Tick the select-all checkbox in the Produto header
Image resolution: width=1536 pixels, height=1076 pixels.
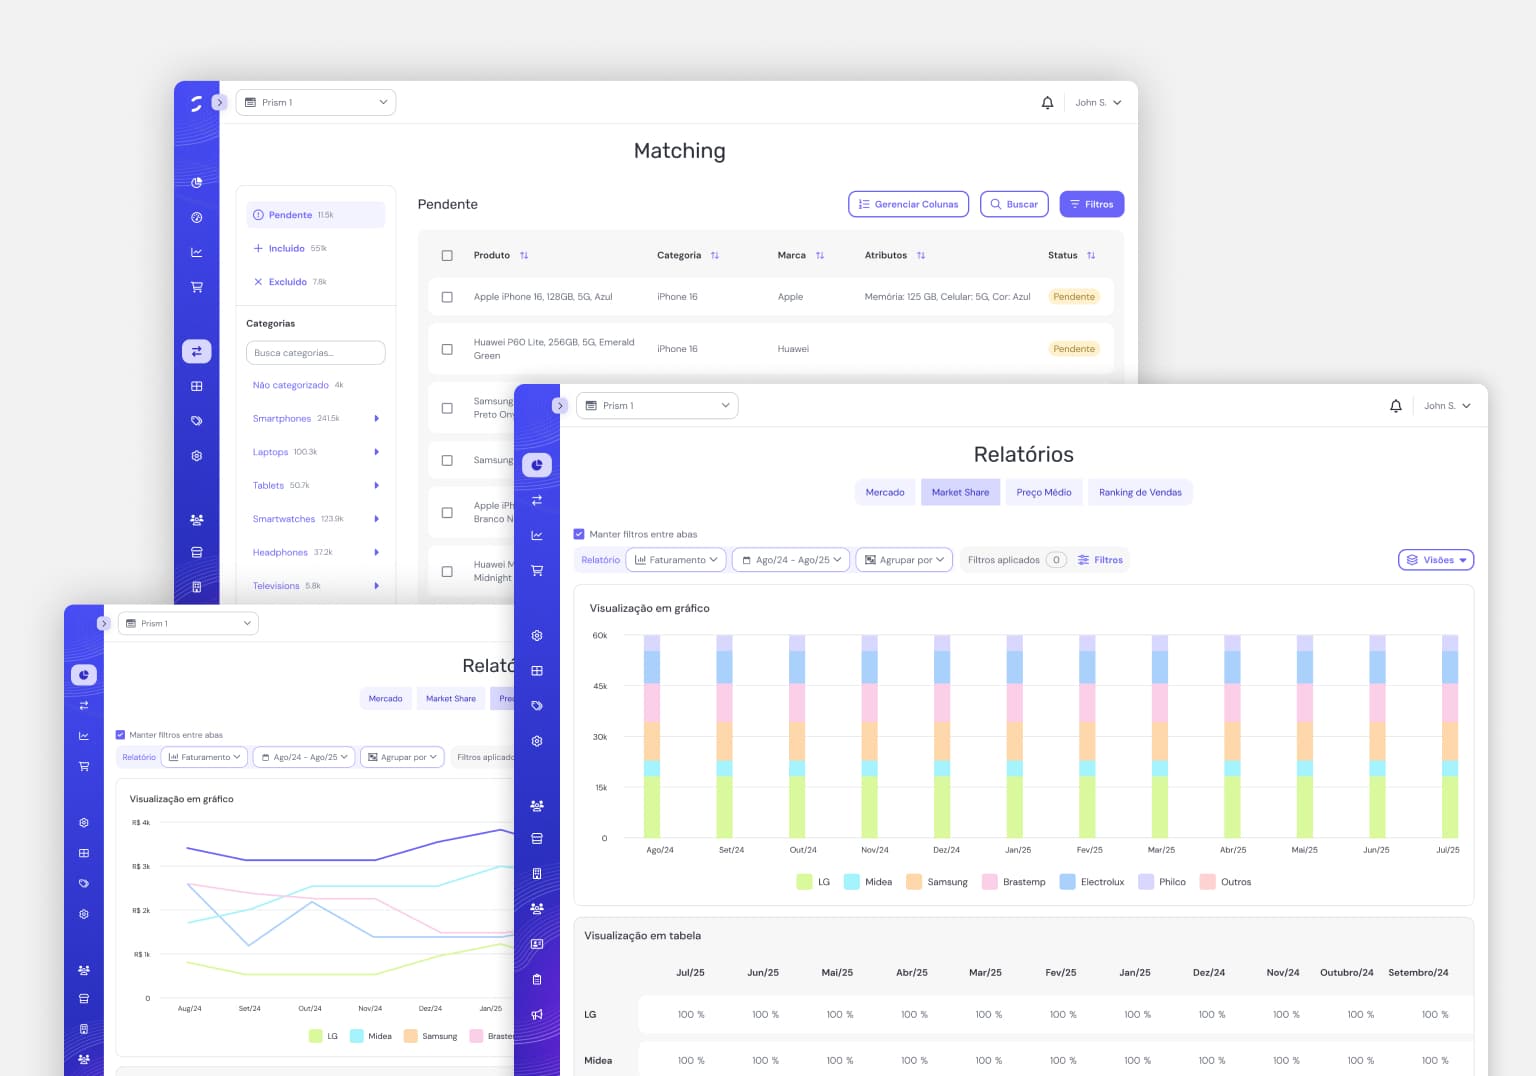tap(447, 256)
